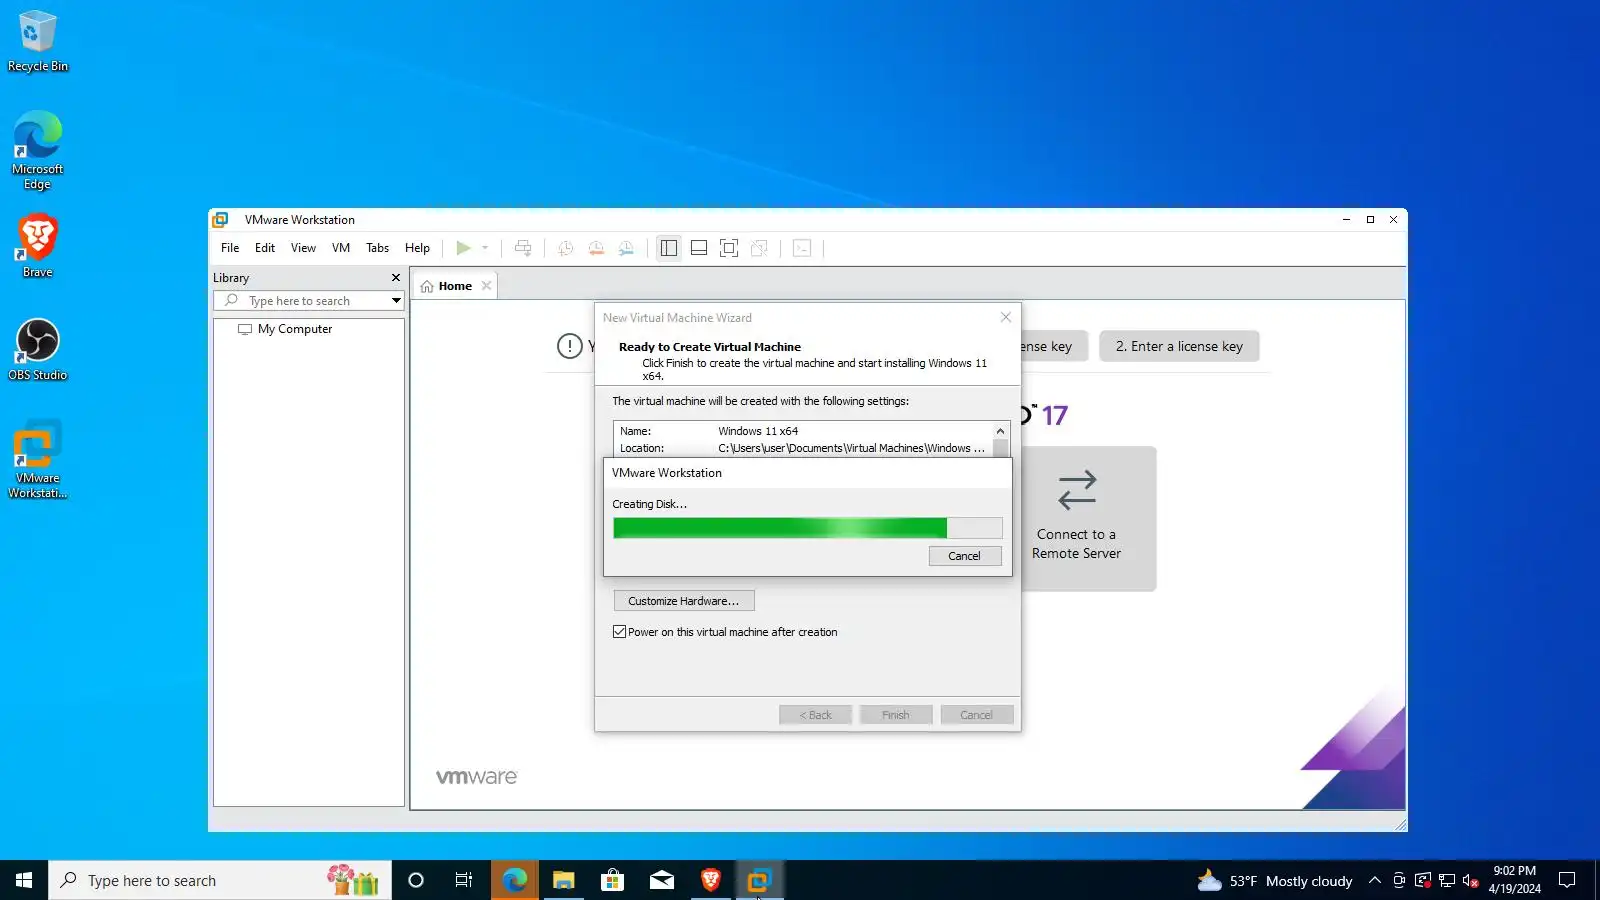Toggle the thumbnail bar toolbar icon
This screenshot has width=1600, height=900.
tap(699, 248)
